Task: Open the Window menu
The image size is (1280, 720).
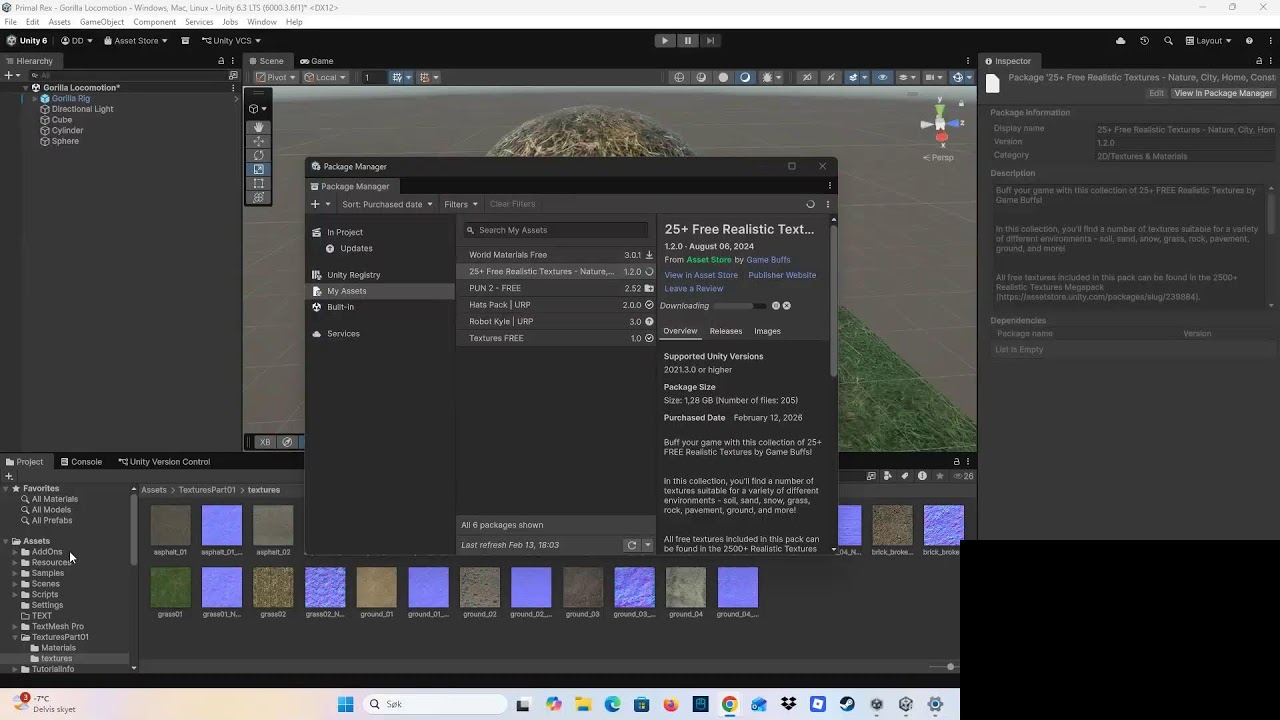Action: [x=261, y=22]
